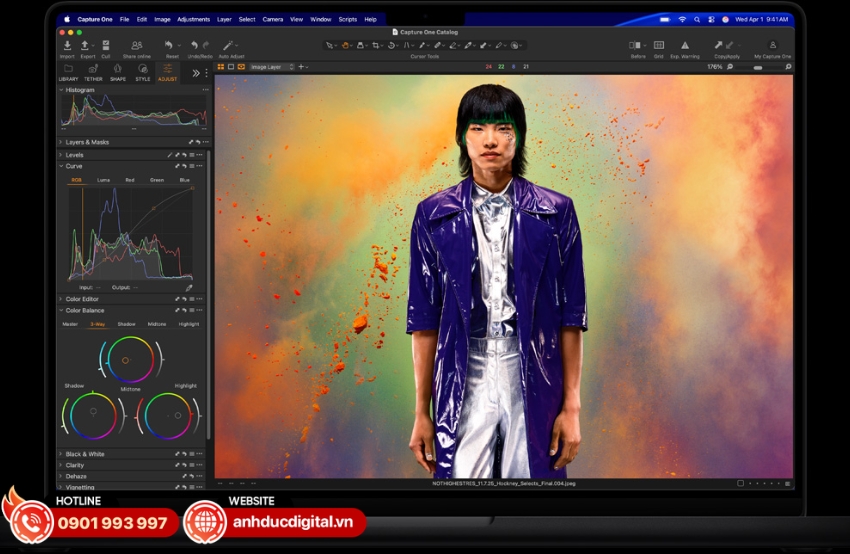Viewport: 850px width, 554px height.
Task: Collapse the Histogram panel
Action: (61, 90)
